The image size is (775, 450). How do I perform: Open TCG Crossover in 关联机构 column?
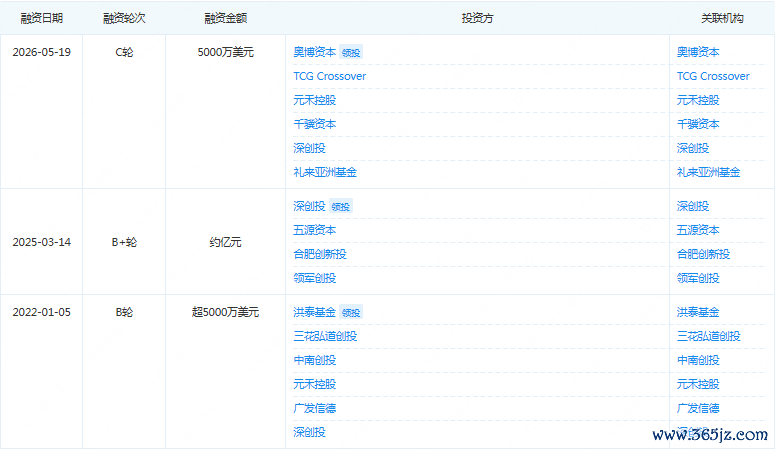713,76
